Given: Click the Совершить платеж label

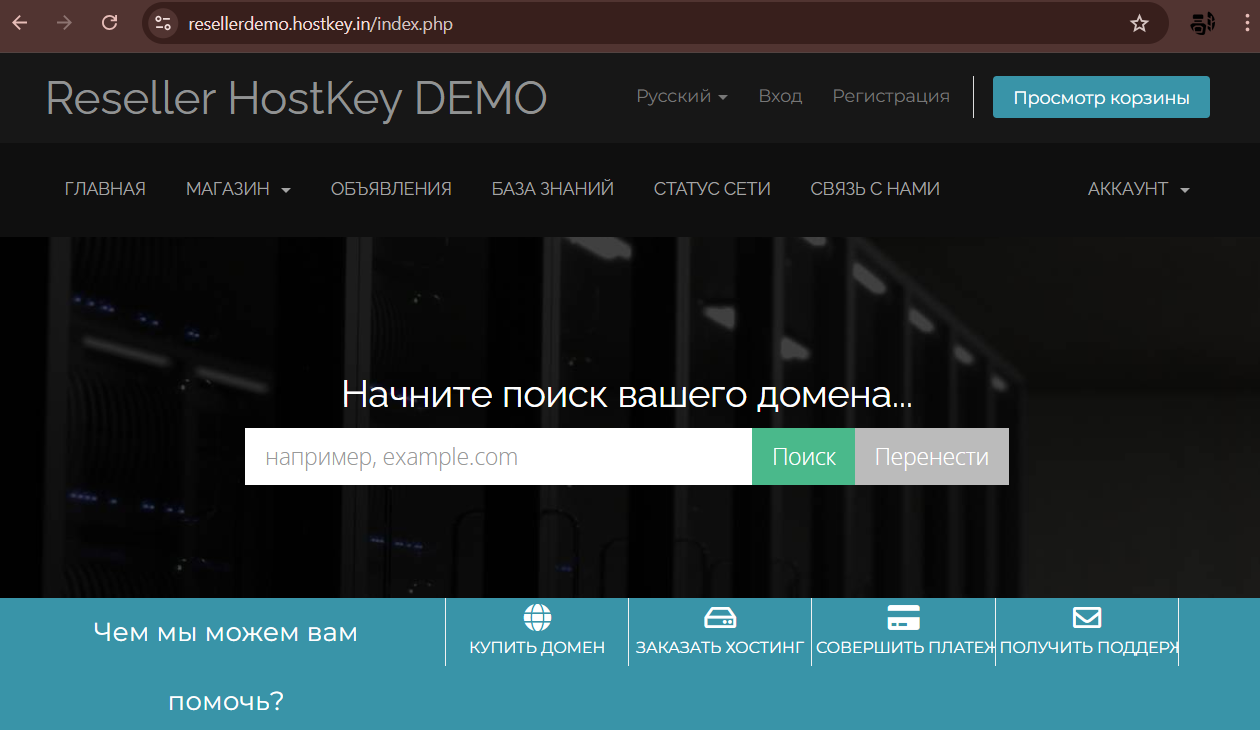Looking at the screenshot, I should pyautogui.click(x=905, y=647).
